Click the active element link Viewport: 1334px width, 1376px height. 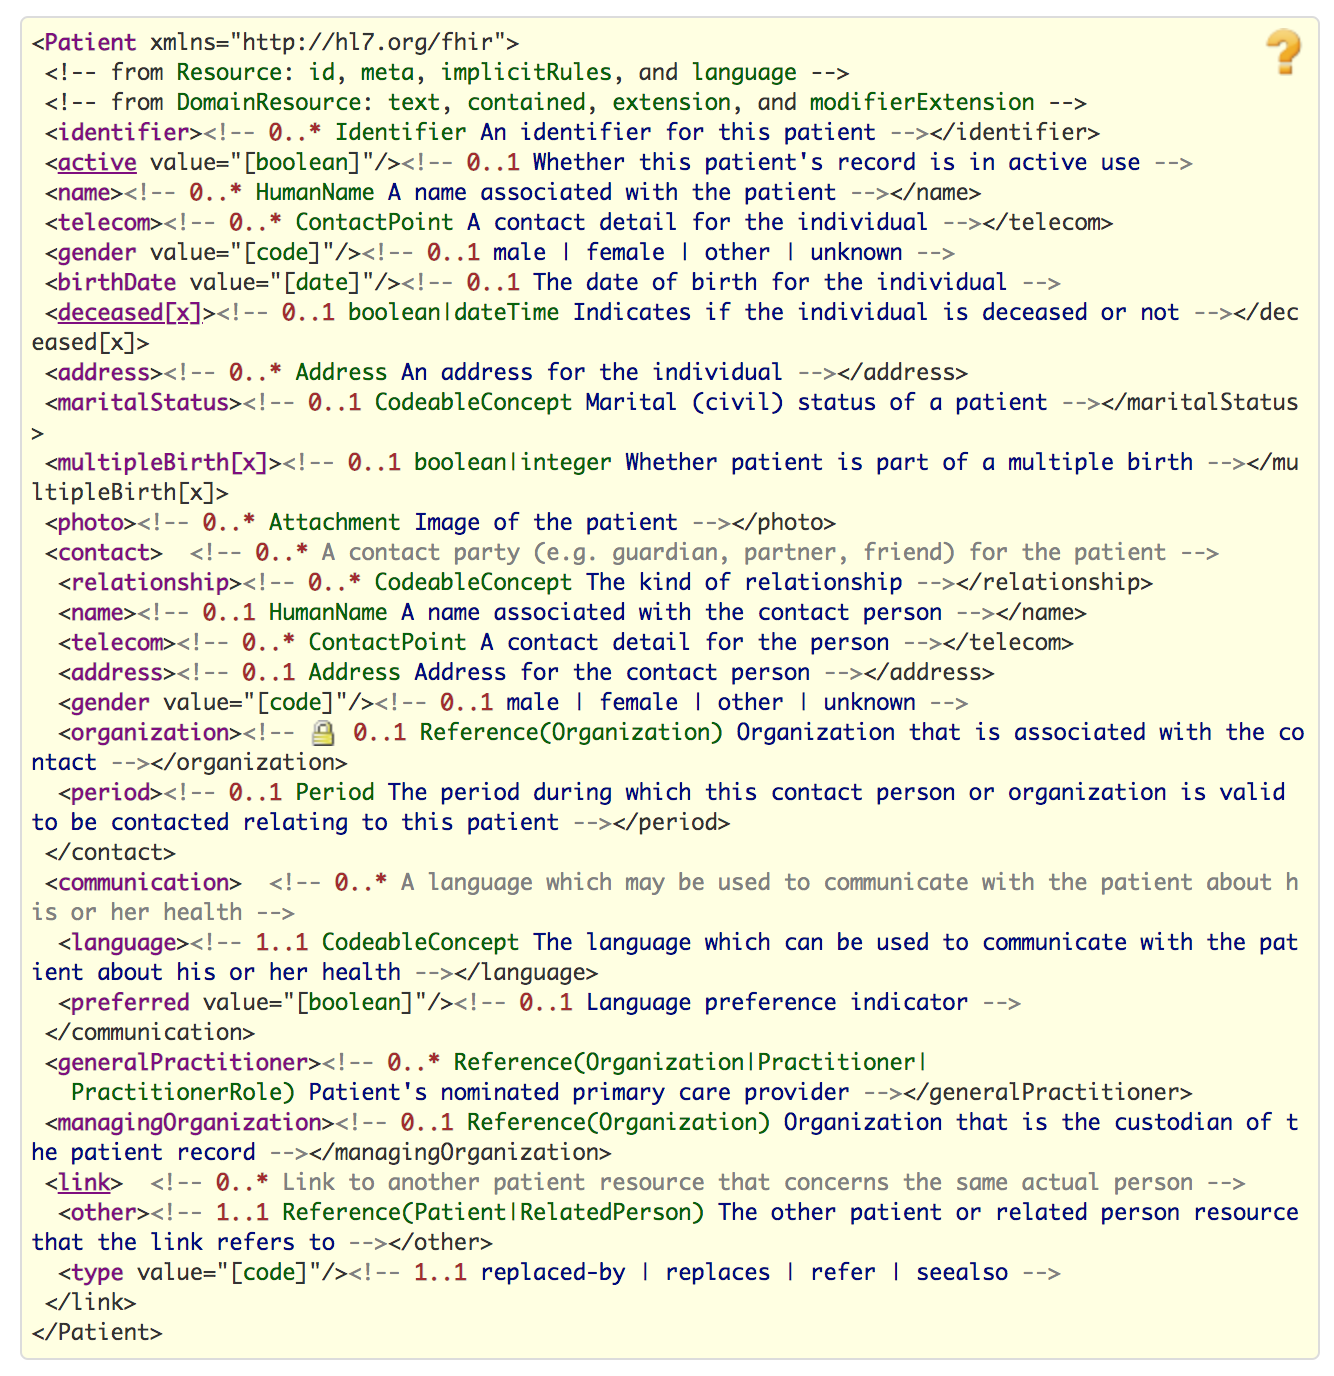pyautogui.click(x=95, y=162)
